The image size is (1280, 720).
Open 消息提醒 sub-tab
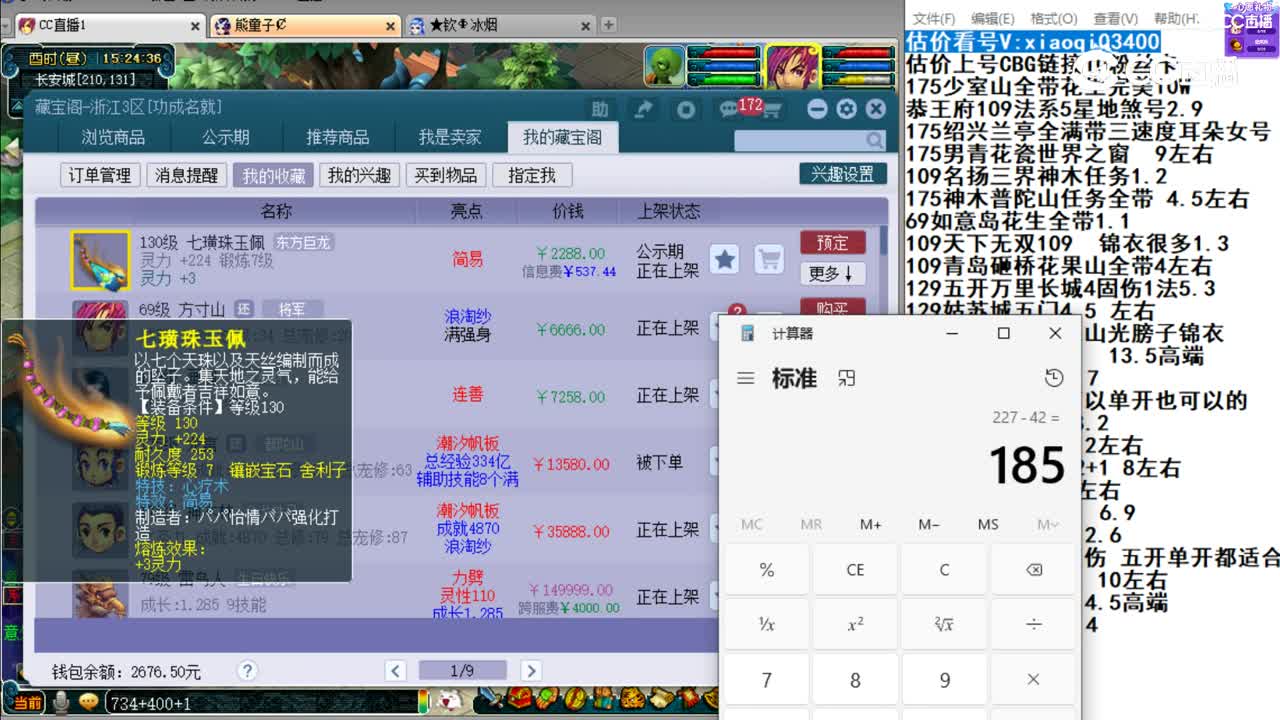point(186,175)
